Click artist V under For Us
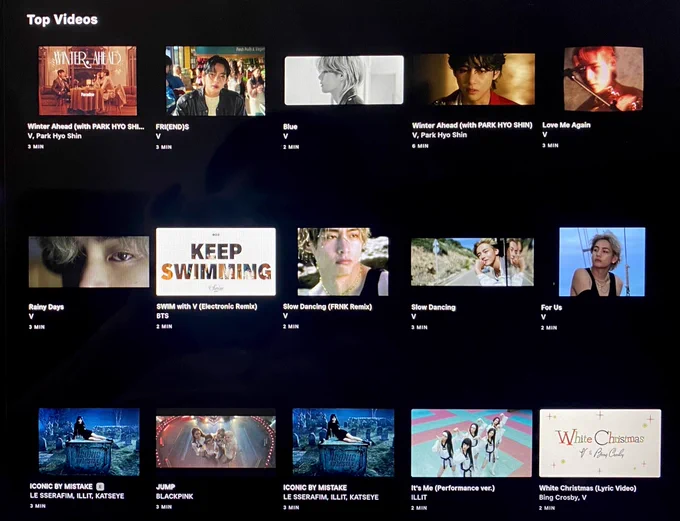This screenshot has height=521, width=680. (x=543, y=318)
